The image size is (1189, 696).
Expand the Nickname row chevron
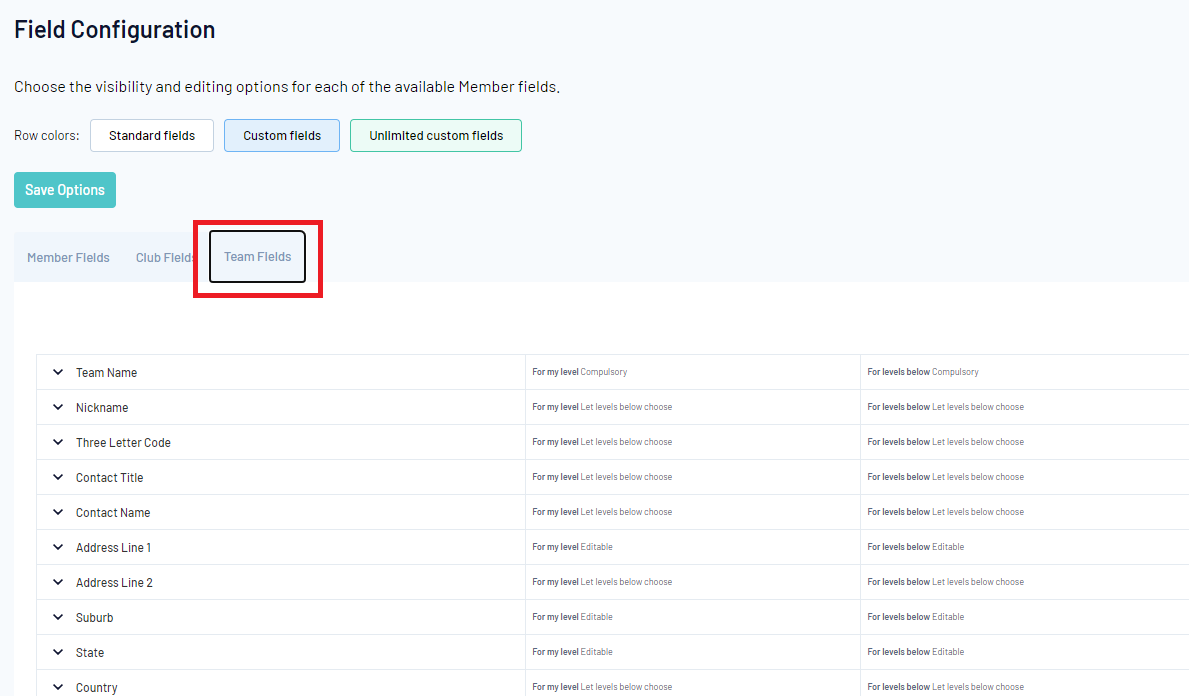click(x=58, y=407)
